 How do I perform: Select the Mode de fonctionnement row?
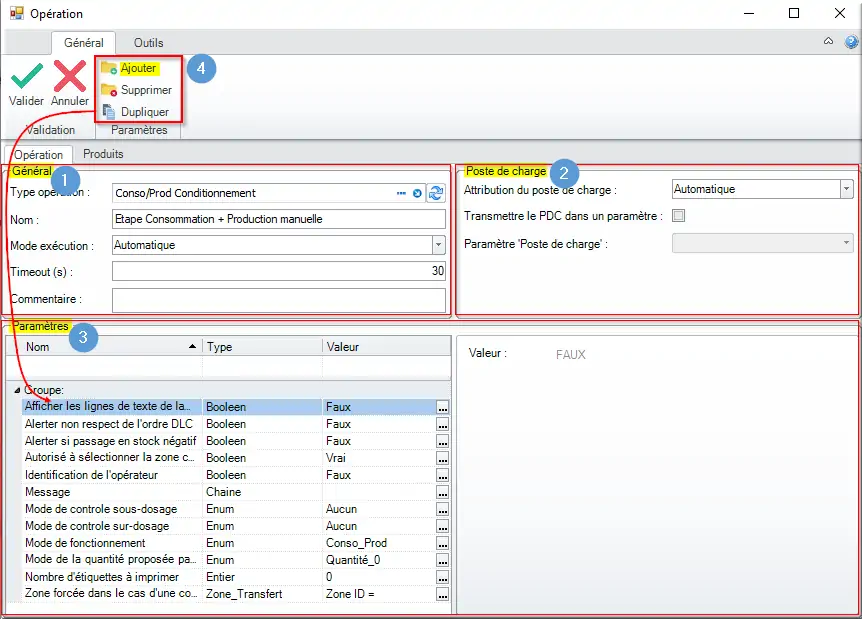236,543
